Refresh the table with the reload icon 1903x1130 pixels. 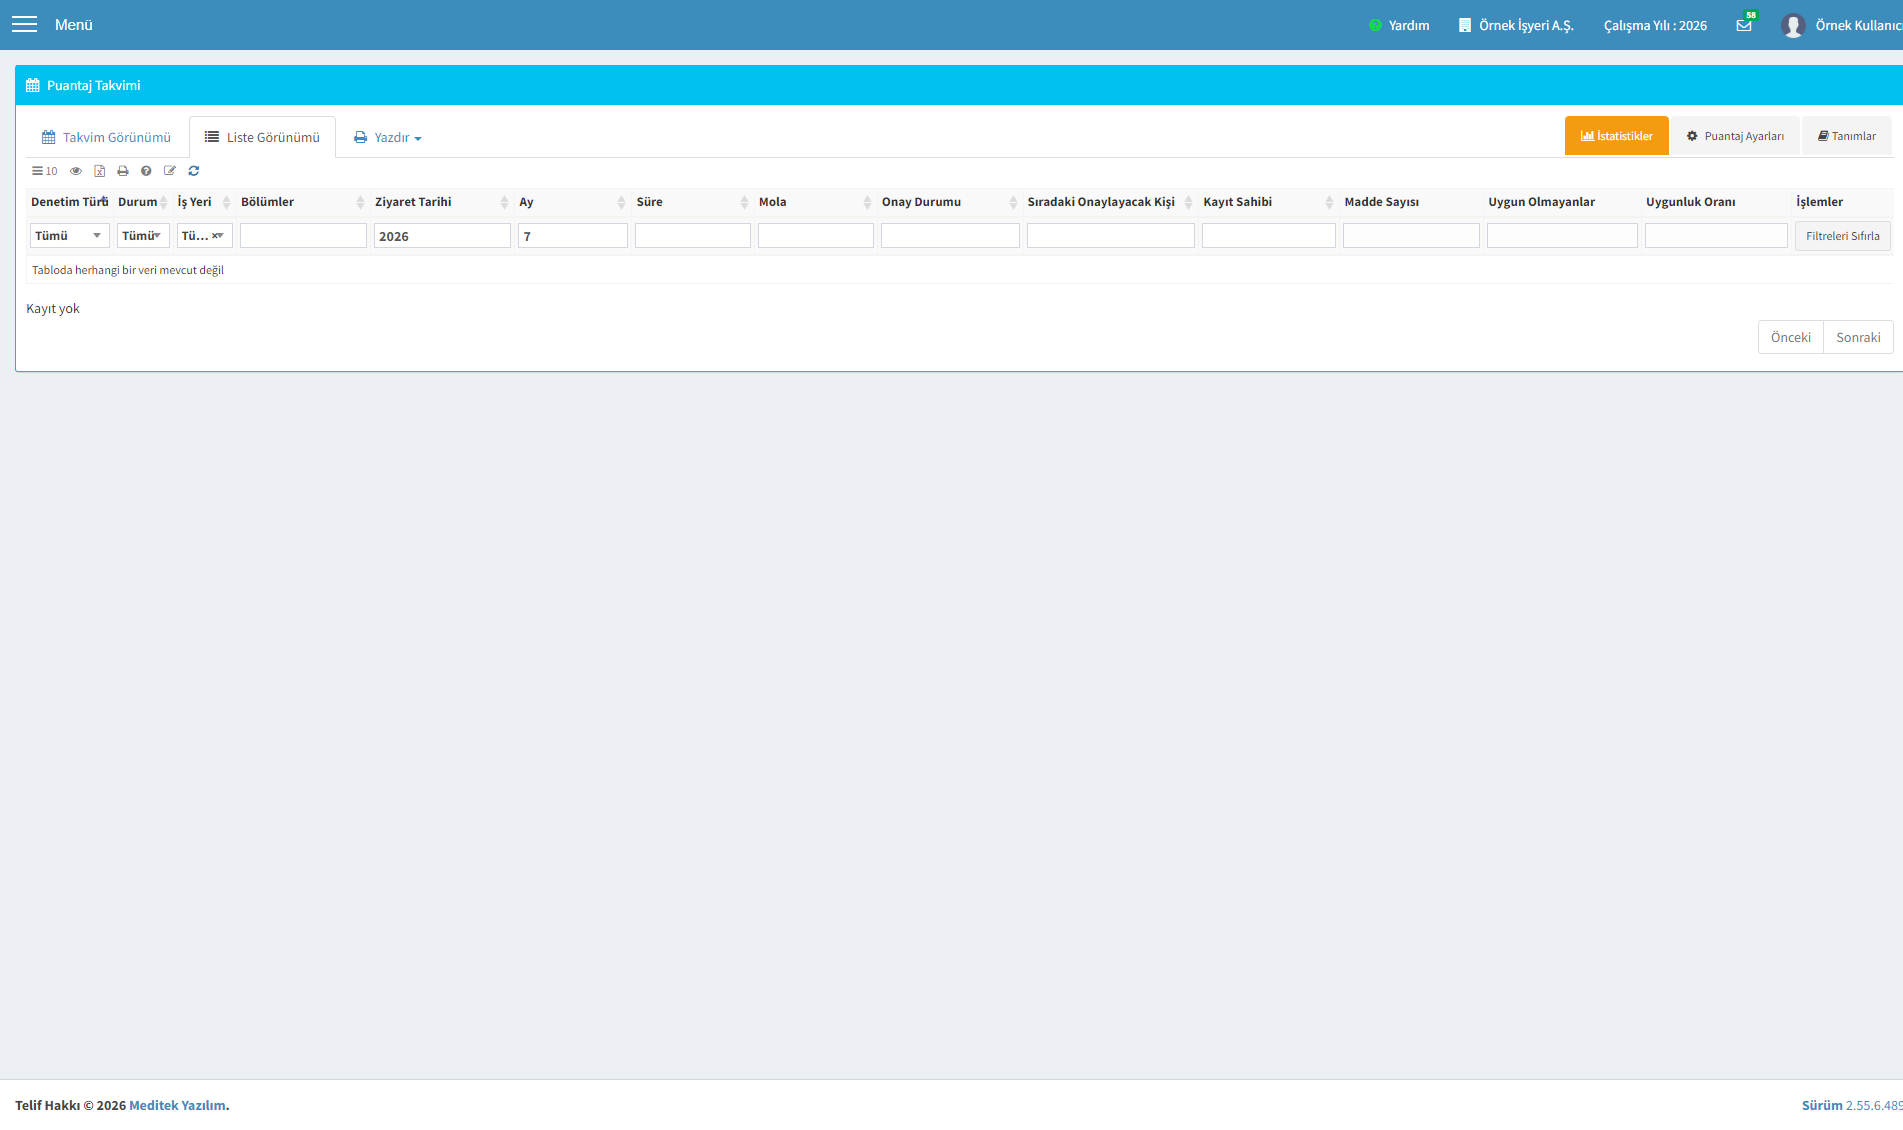194,171
